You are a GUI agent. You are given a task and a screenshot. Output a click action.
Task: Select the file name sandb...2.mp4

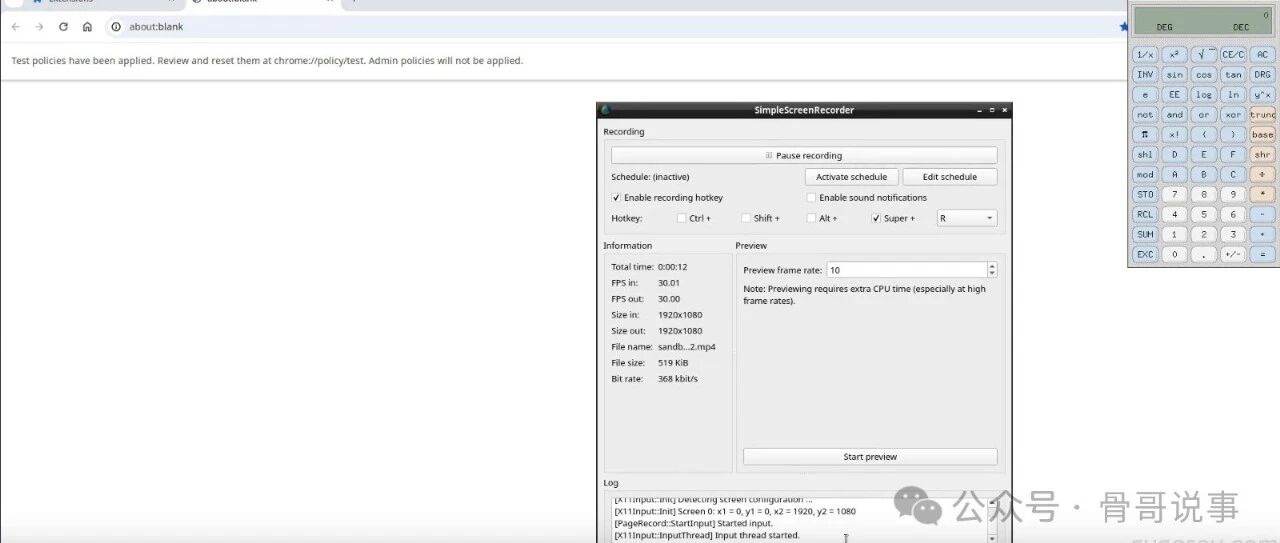686,347
